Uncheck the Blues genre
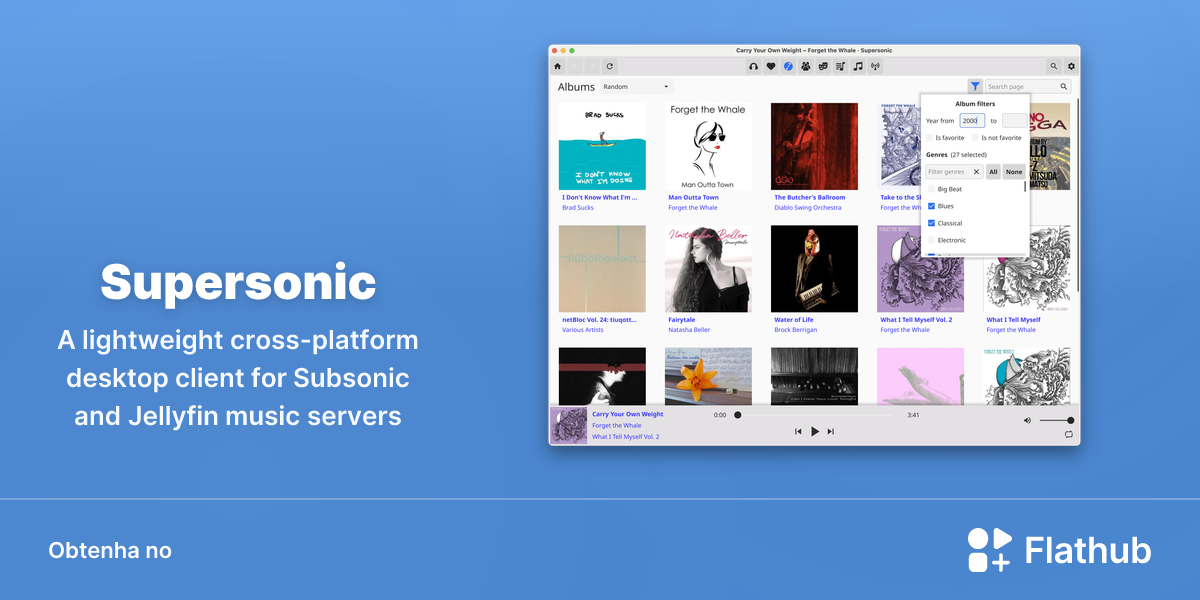1200x600 pixels. click(x=932, y=206)
